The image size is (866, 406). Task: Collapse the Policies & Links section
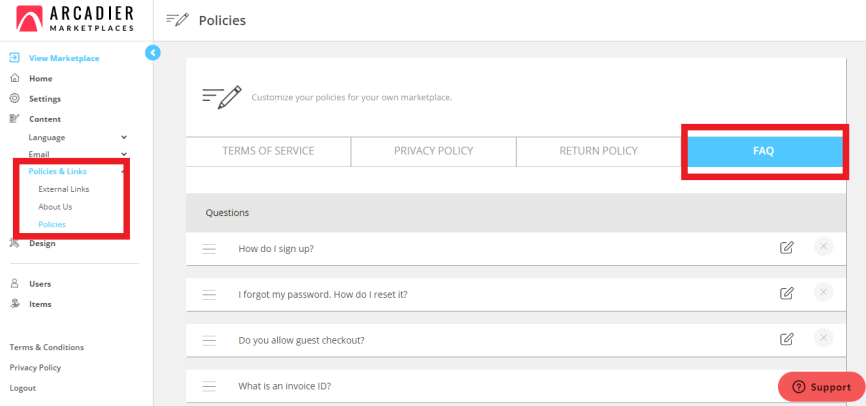(x=123, y=171)
